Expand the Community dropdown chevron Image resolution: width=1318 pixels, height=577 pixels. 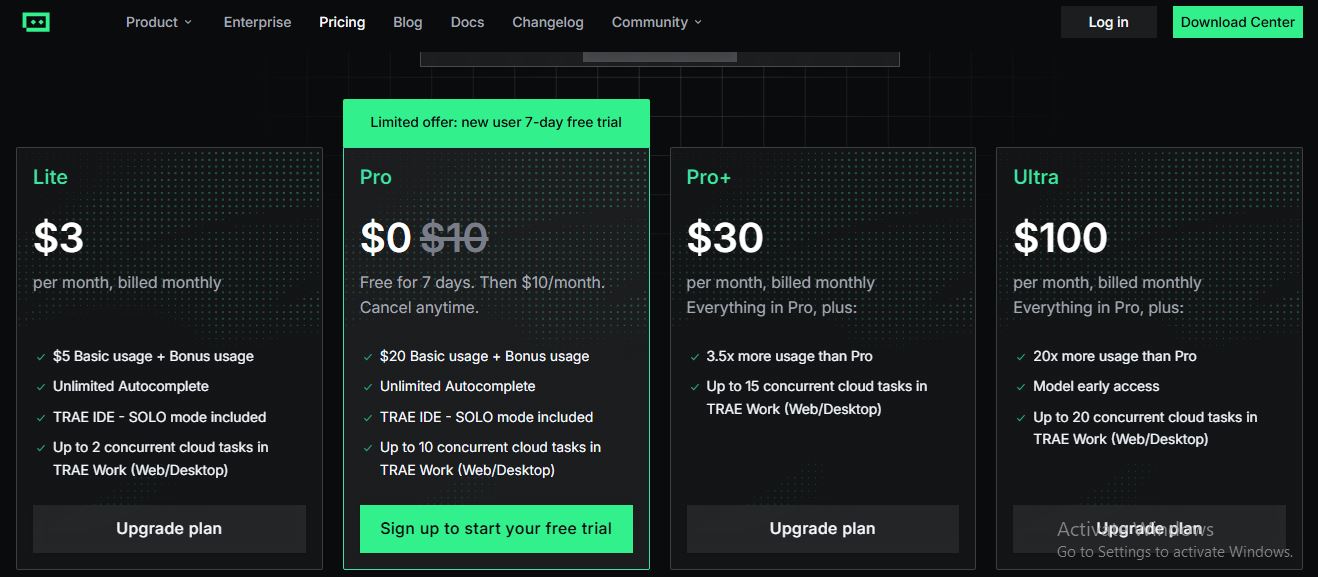(x=698, y=22)
